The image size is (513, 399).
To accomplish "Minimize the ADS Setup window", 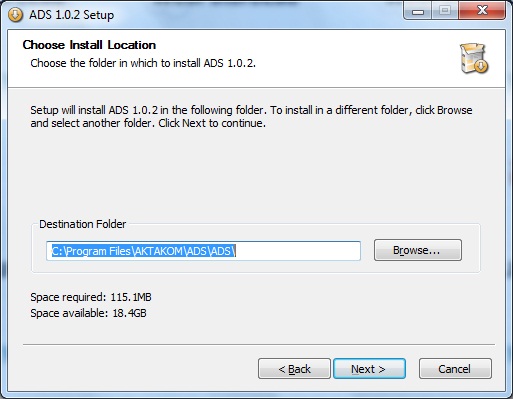I will [418, 11].
